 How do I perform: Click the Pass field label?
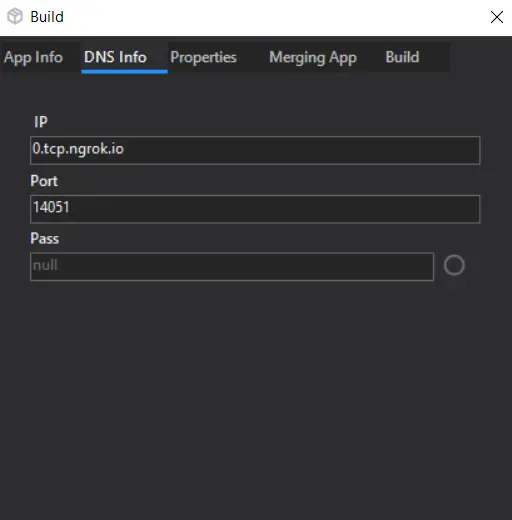click(x=45, y=239)
